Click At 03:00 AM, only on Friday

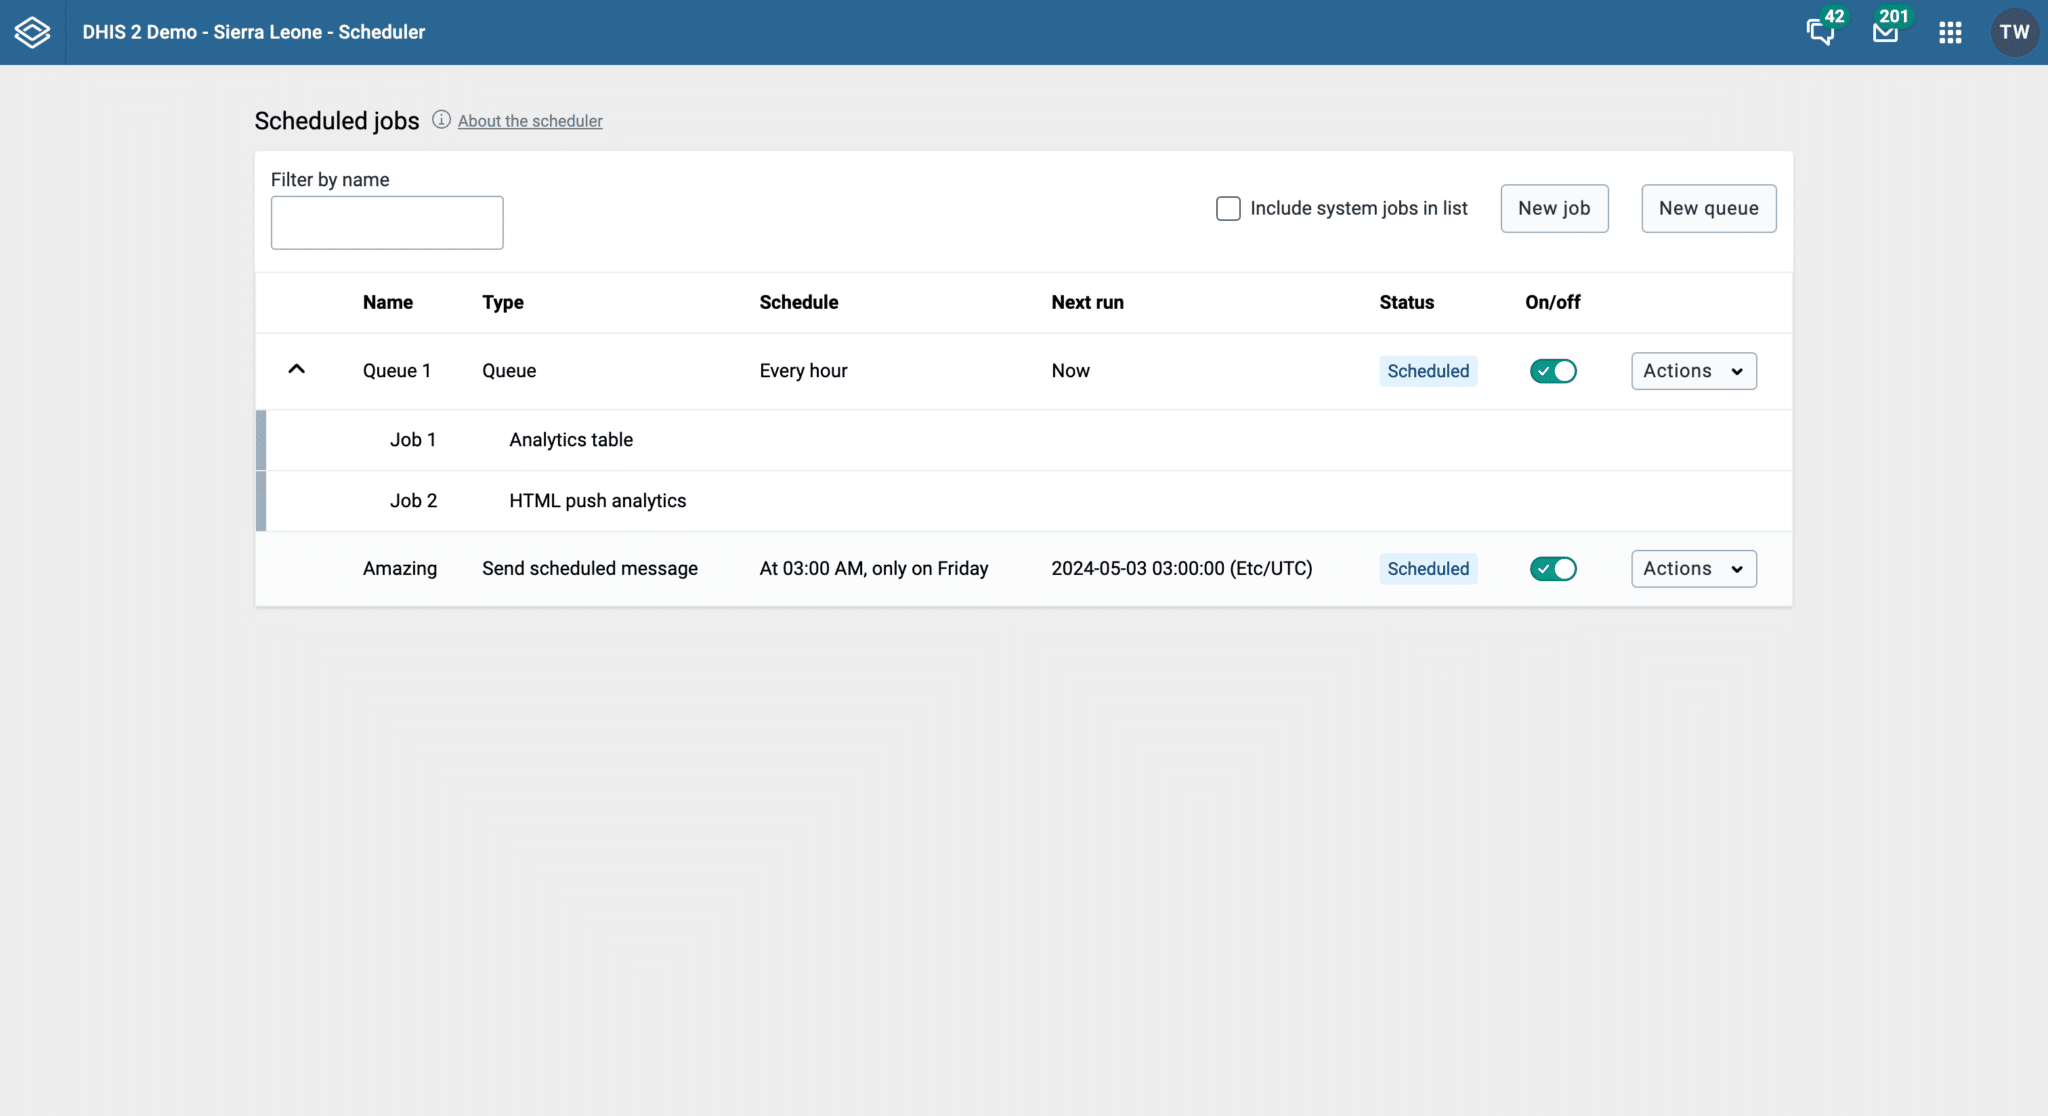point(873,569)
